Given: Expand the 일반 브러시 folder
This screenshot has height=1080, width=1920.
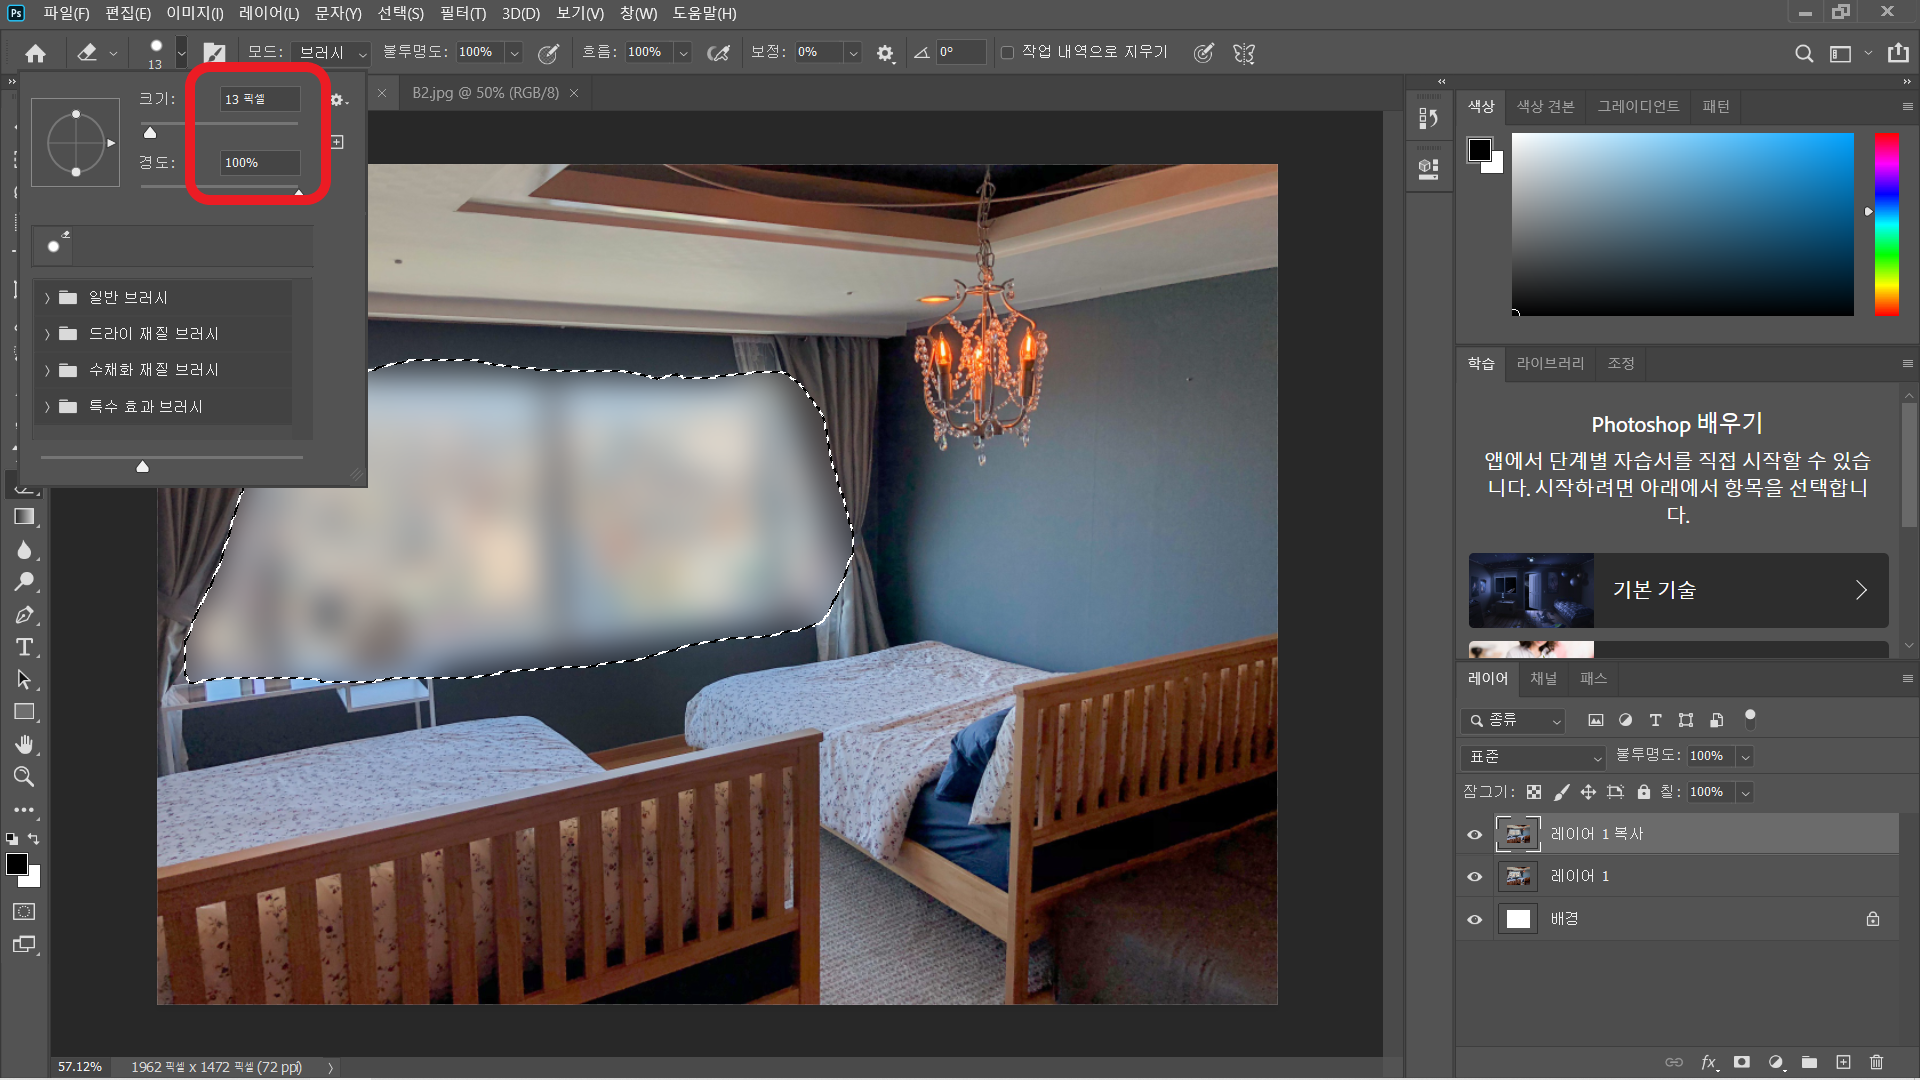Looking at the screenshot, I should tap(47, 298).
